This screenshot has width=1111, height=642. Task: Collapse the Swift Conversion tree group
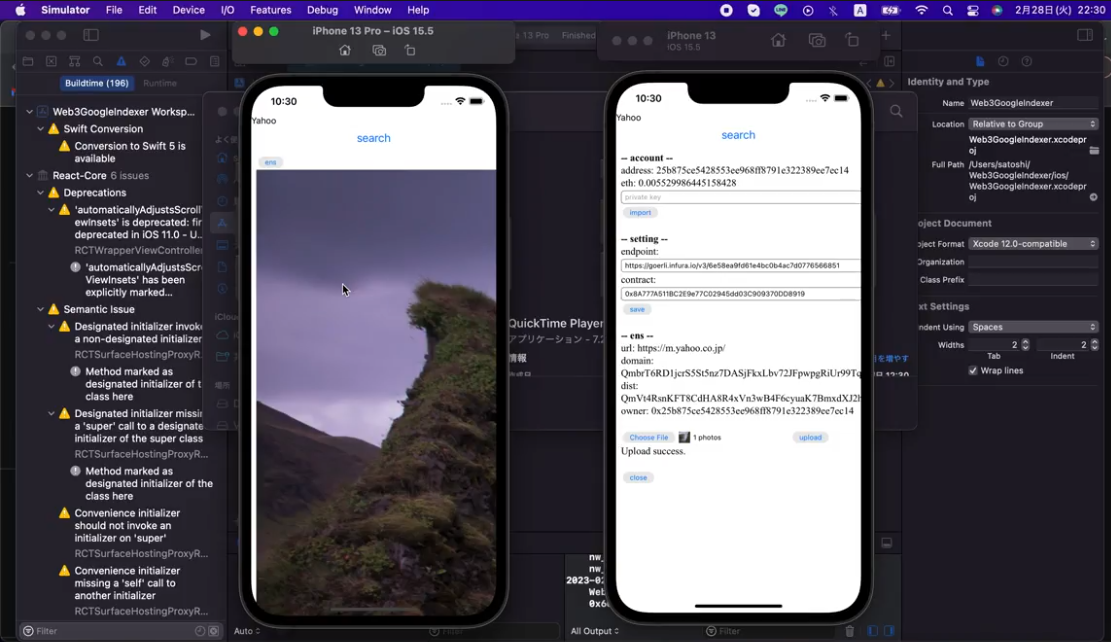coord(41,129)
